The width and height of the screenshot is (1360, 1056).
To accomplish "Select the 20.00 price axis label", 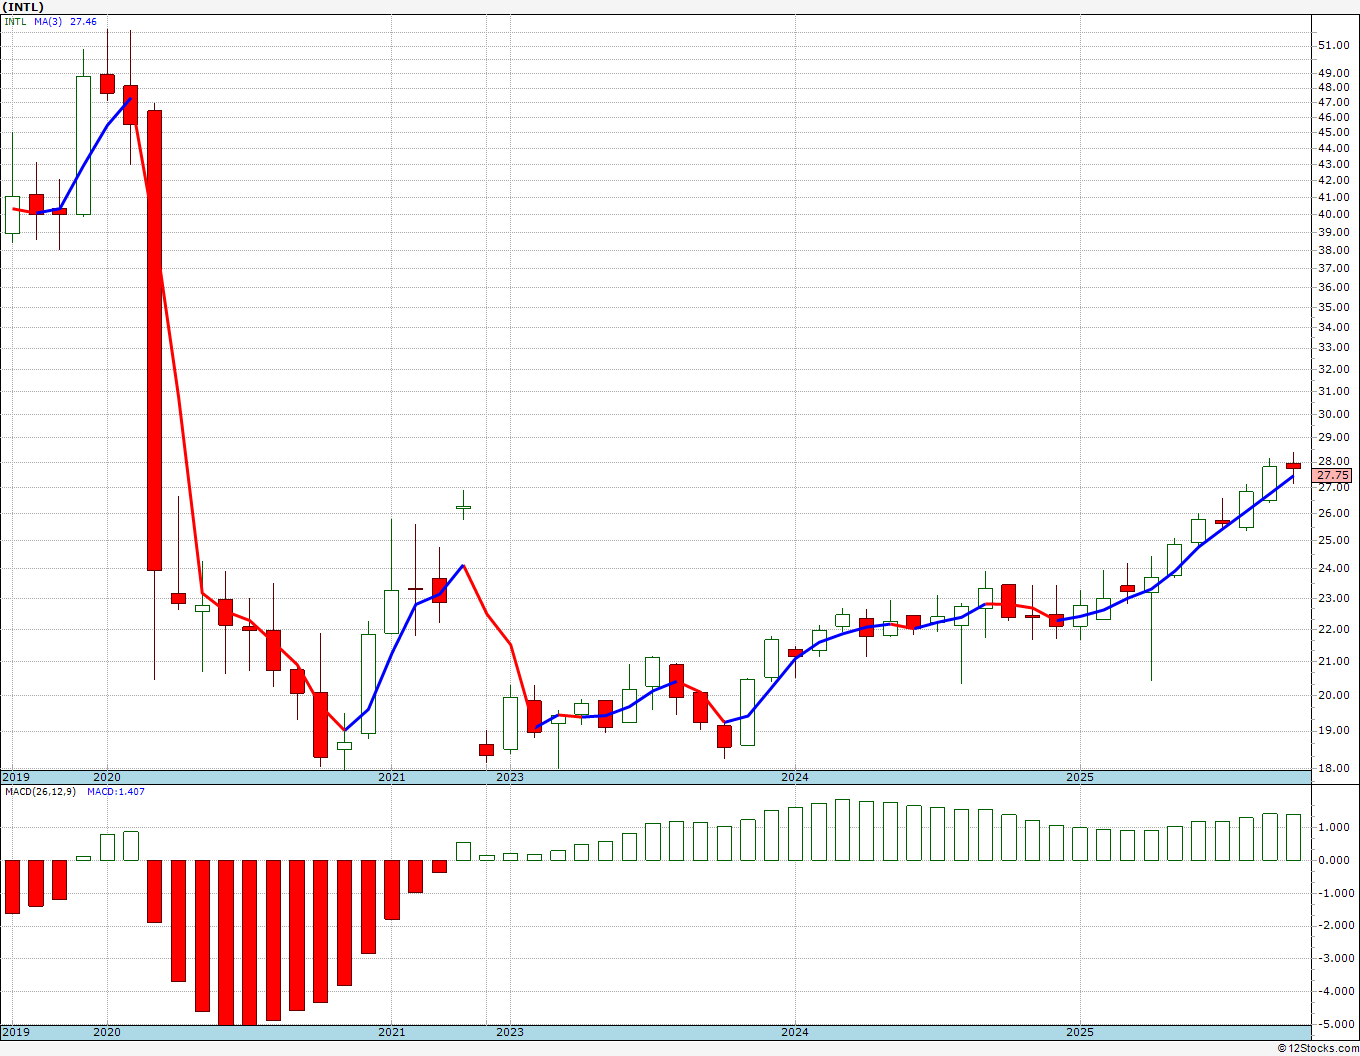I will pyautogui.click(x=1333, y=695).
